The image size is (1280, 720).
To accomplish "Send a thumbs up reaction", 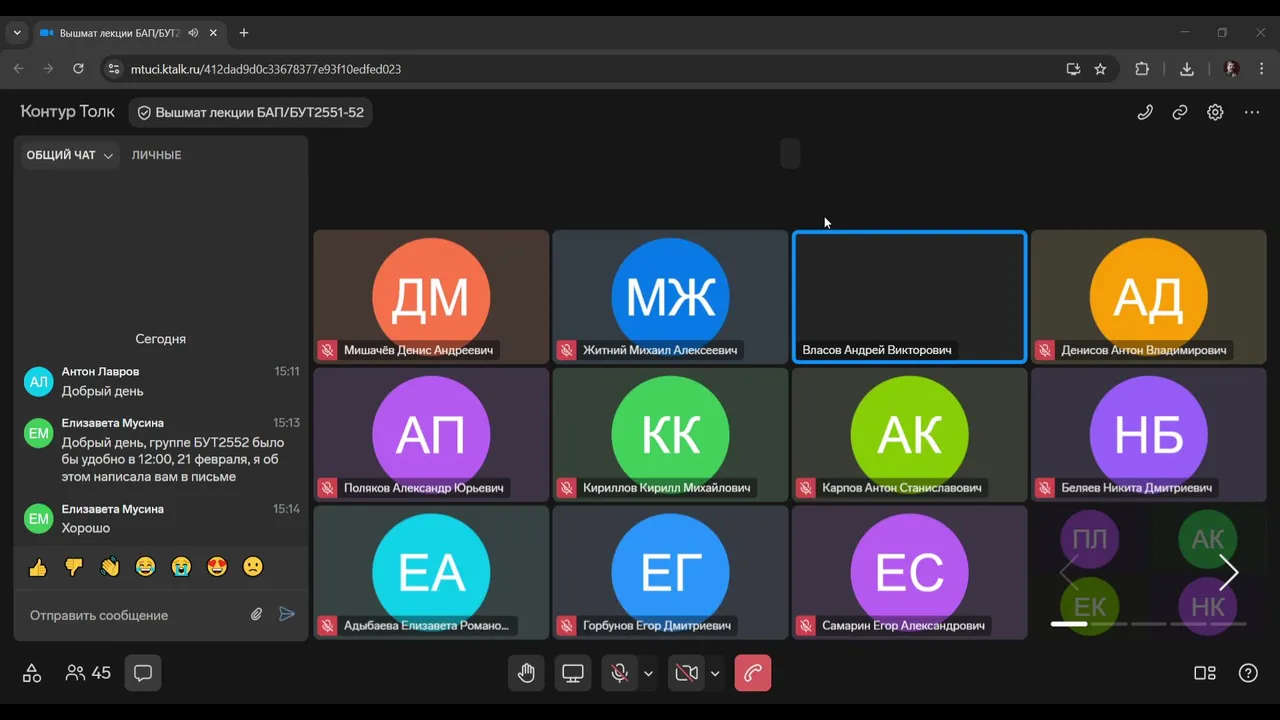I will (38, 567).
